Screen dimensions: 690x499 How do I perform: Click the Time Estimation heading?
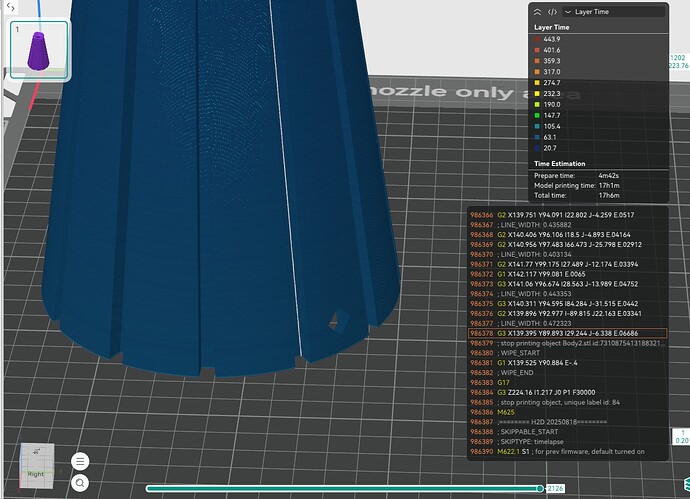(559, 164)
